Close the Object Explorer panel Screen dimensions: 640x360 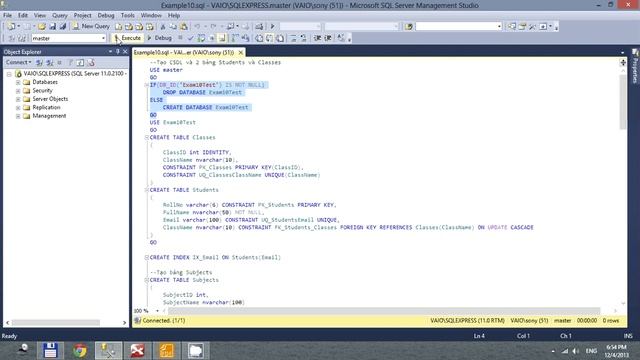(x=125, y=52)
